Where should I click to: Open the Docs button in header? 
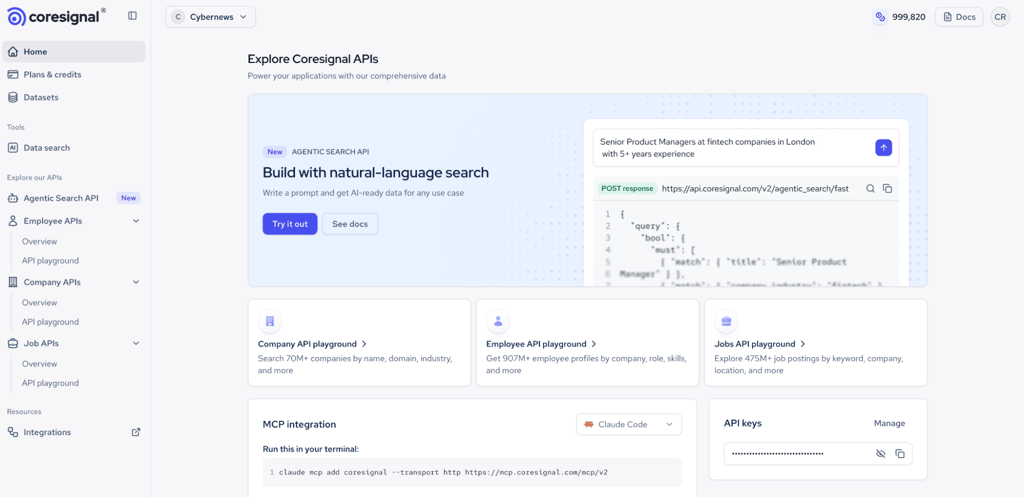tap(959, 17)
